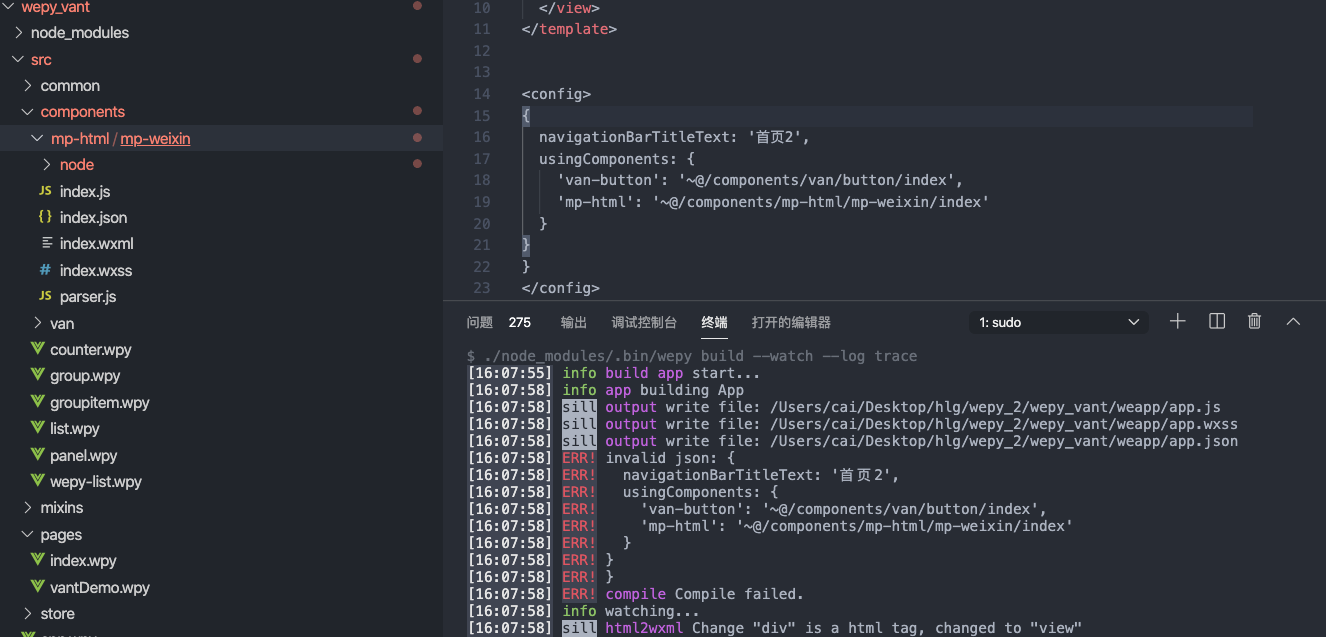This screenshot has width=1326, height=637.
Task: Open index.json file
Action: pos(93,217)
